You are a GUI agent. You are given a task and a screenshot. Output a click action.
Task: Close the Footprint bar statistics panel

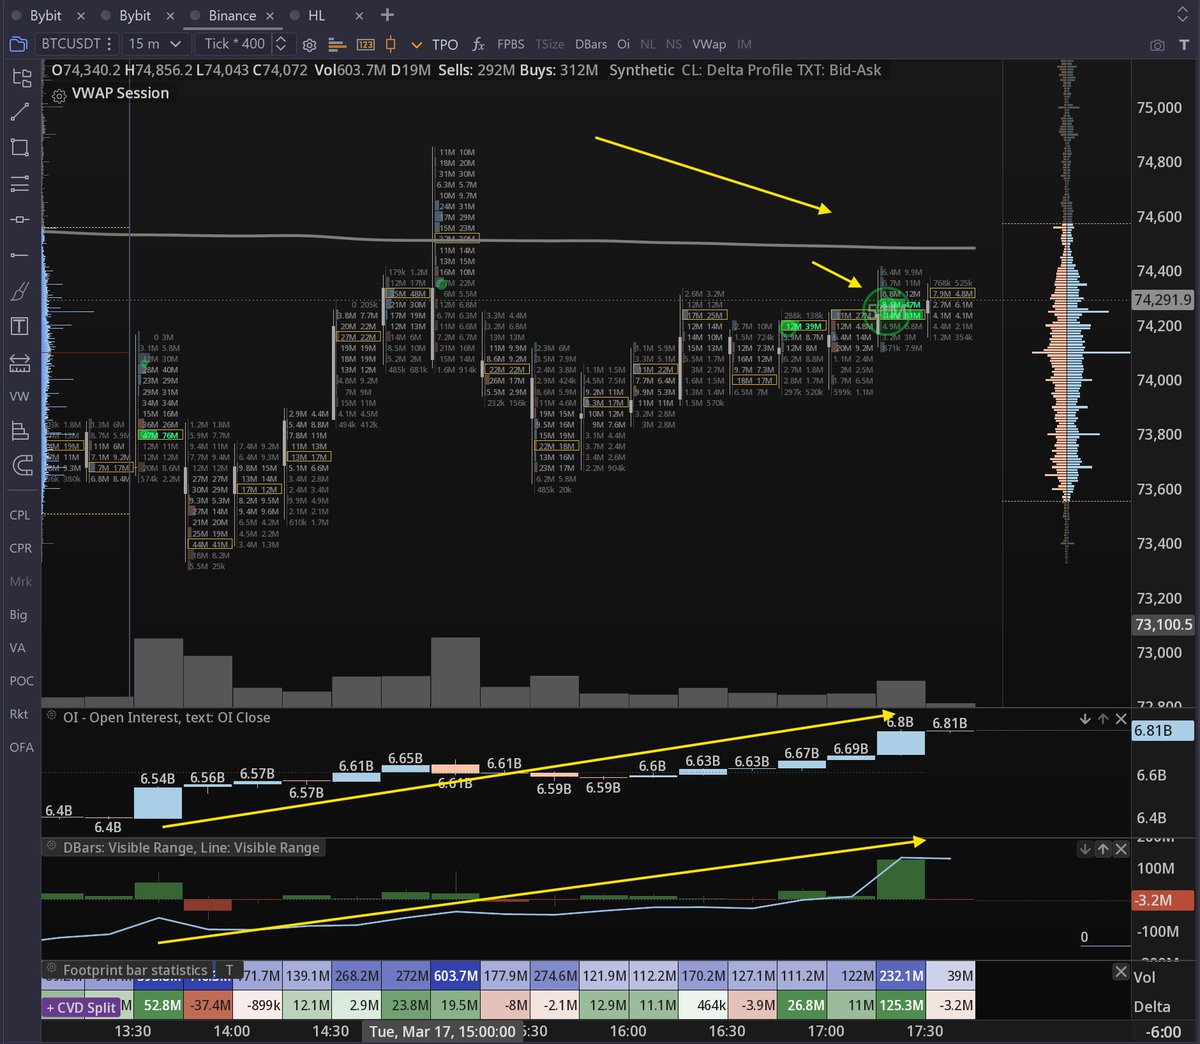[x=1121, y=972]
